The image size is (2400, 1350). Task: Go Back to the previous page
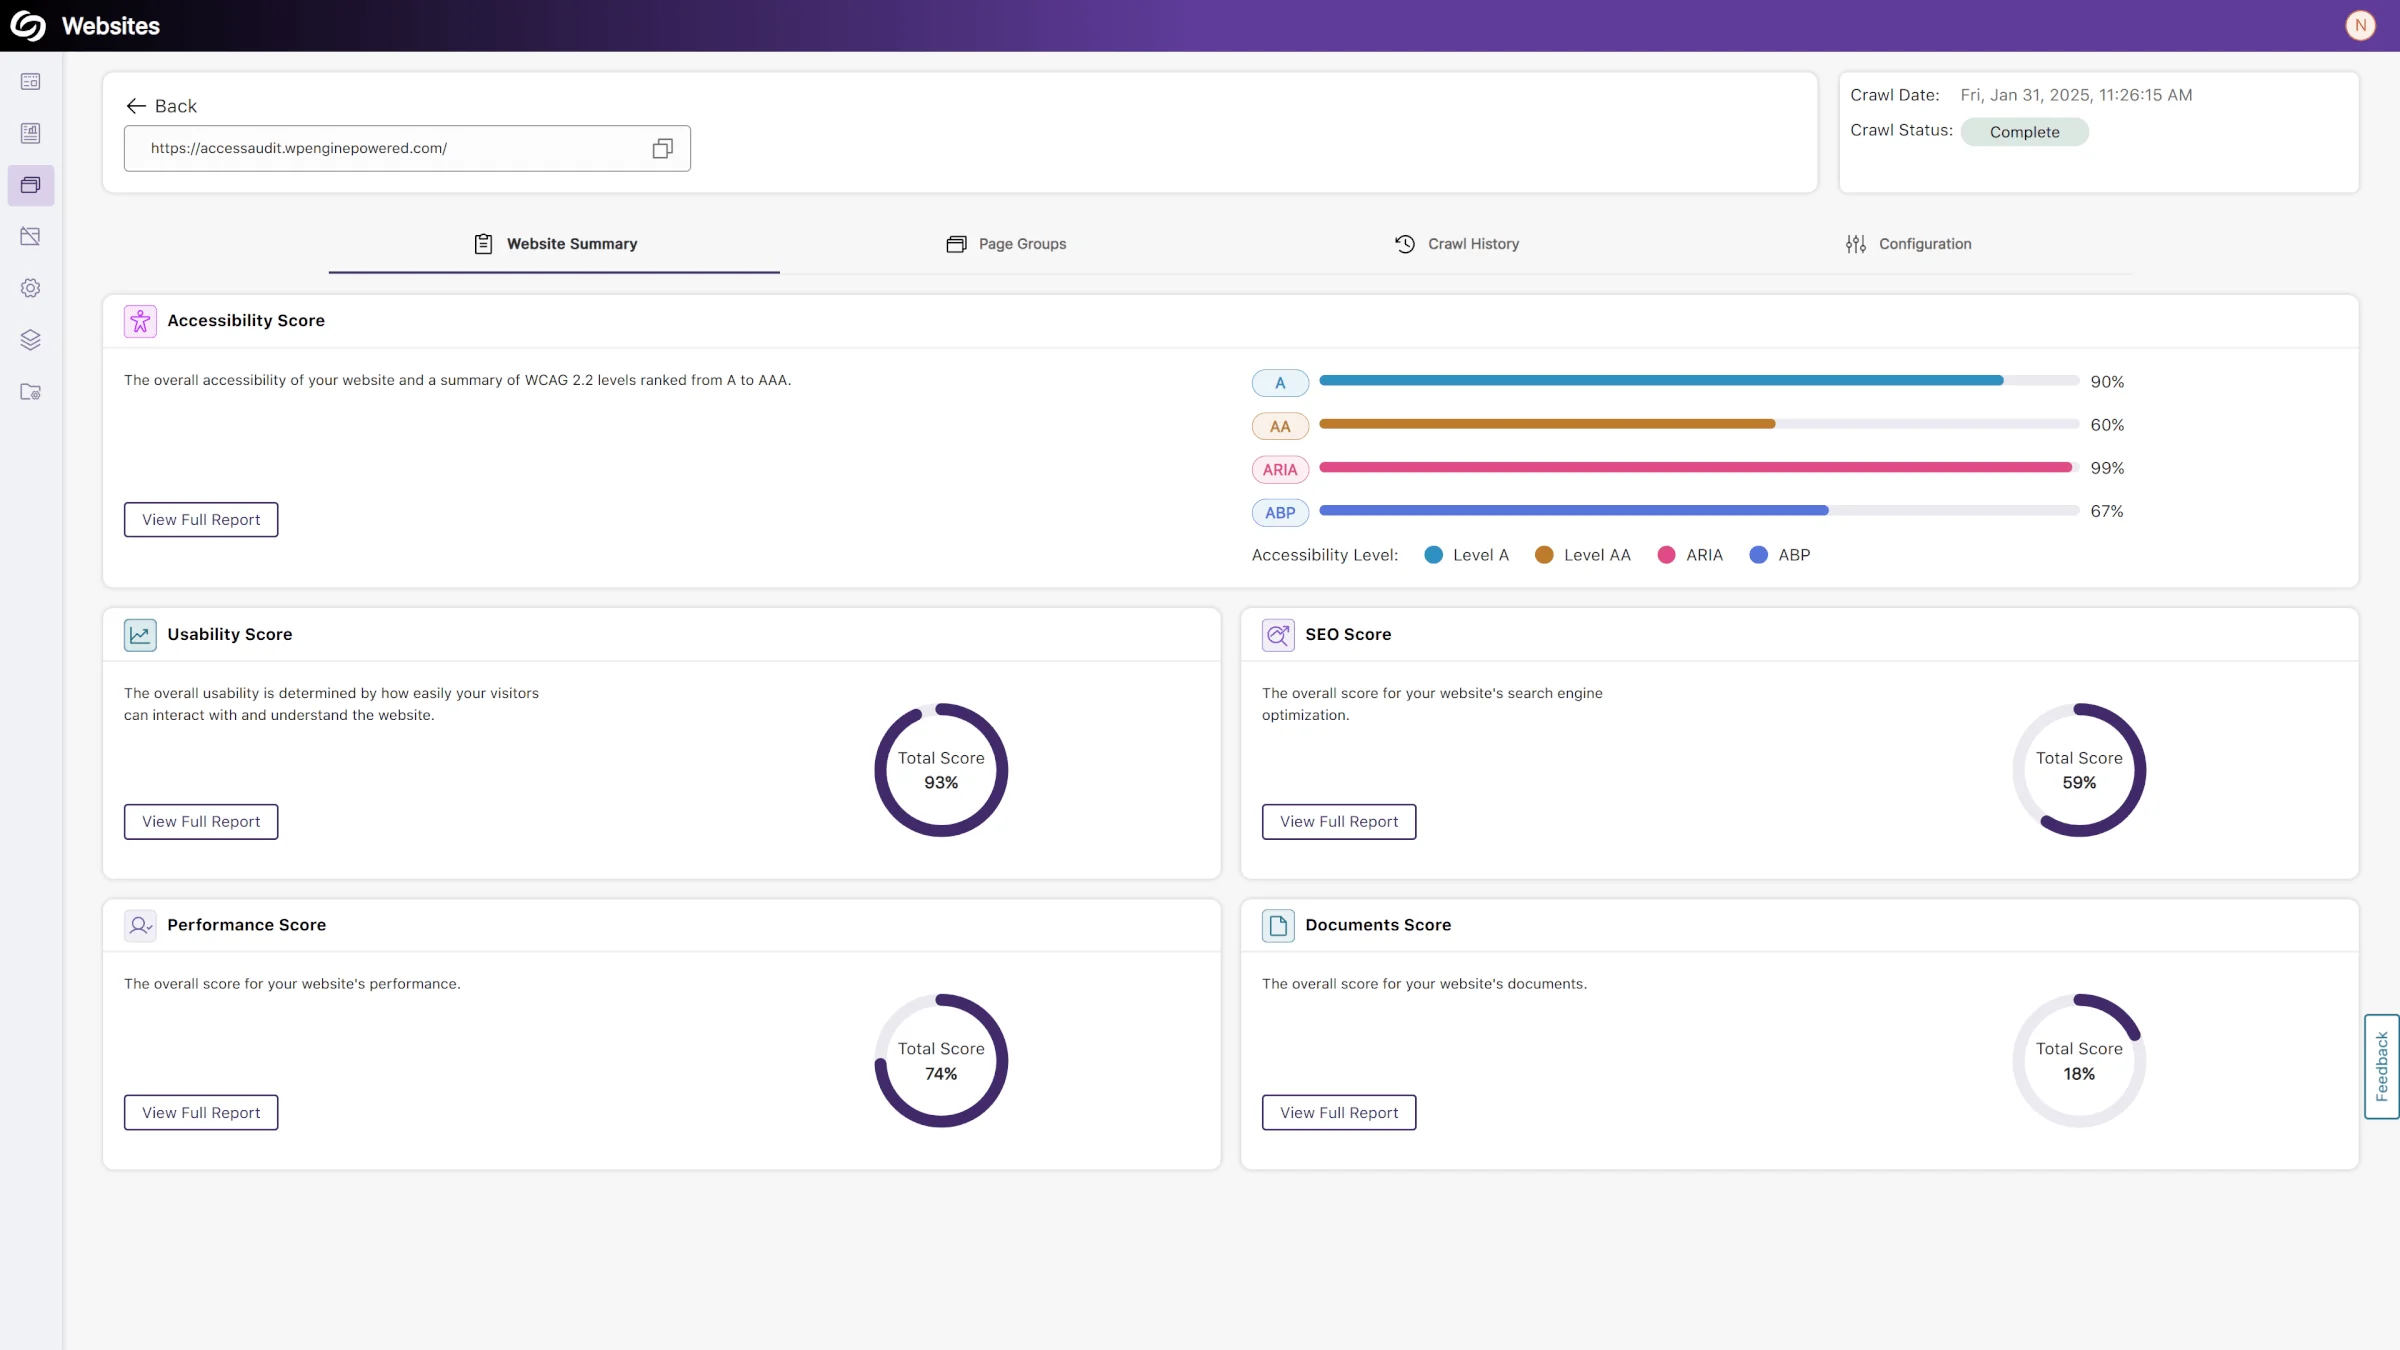161,106
